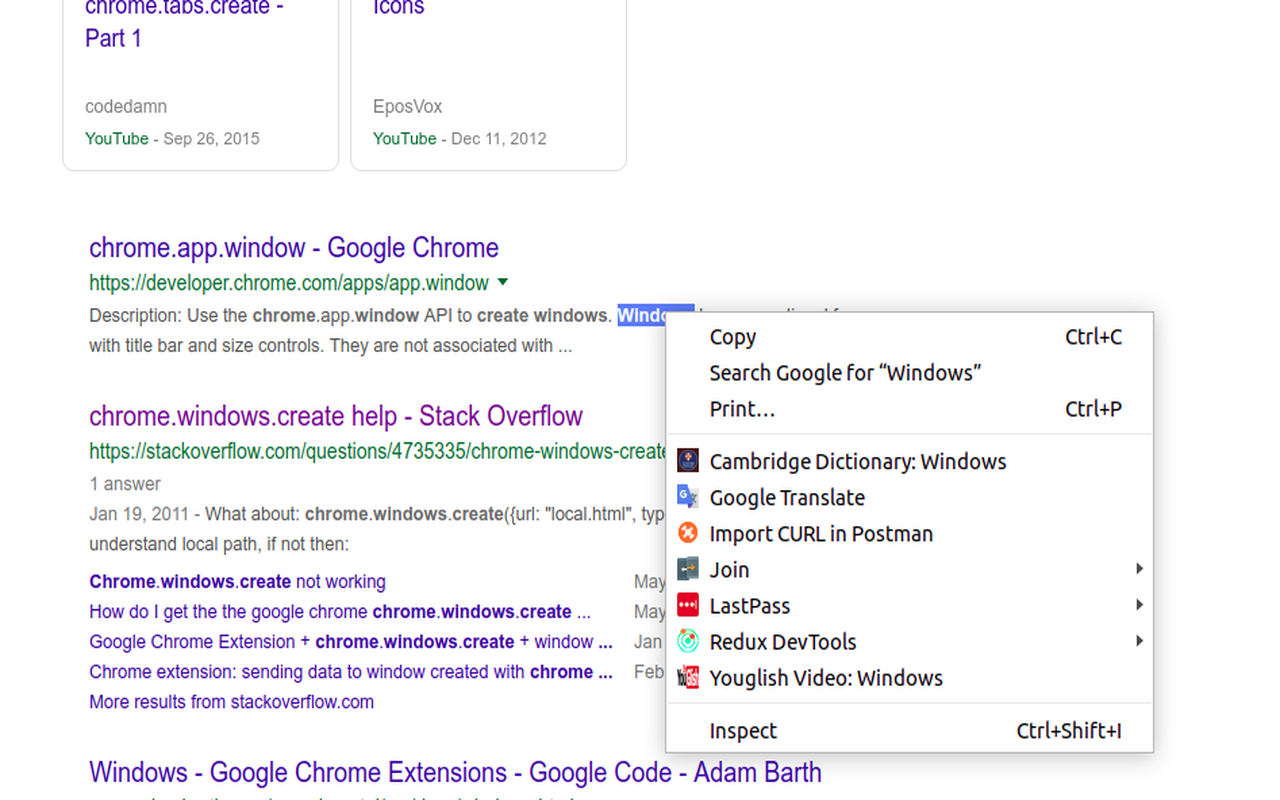Image resolution: width=1280 pixels, height=800 pixels.
Task: Click the EposVox channel name
Action: [407, 107]
